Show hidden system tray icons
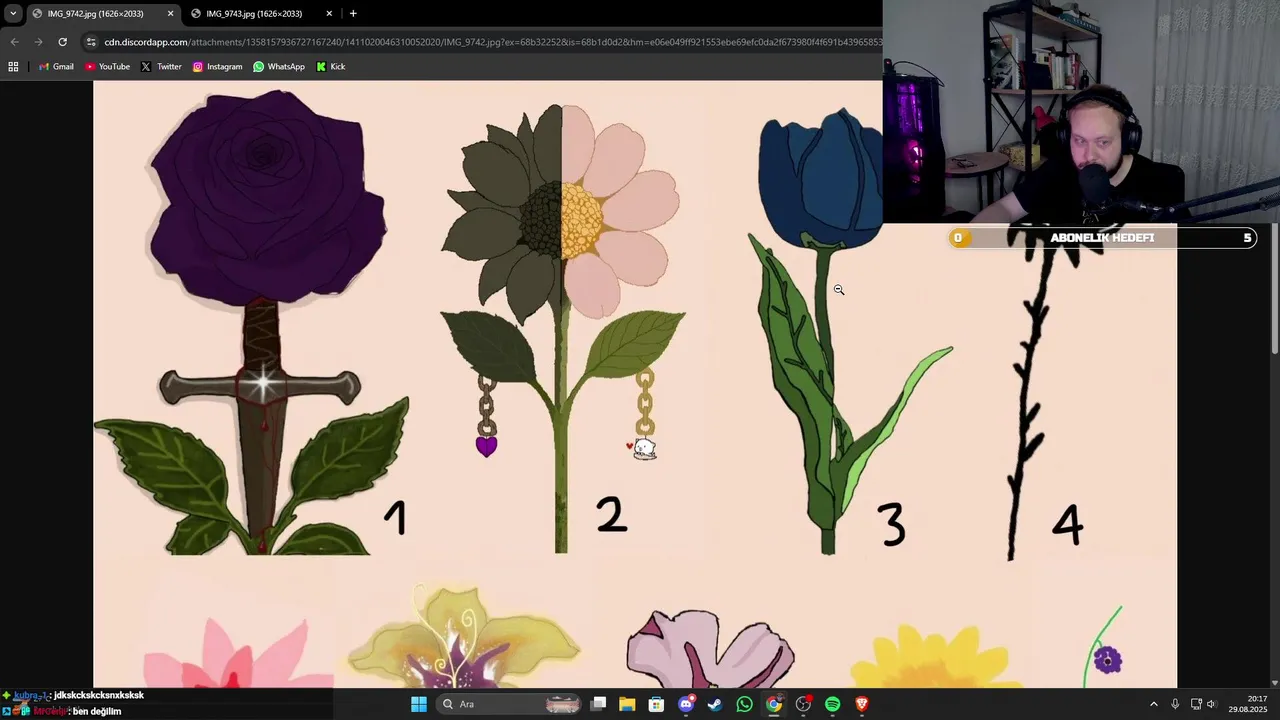This screenshot has height=720, width=1280. [1153, 704]
